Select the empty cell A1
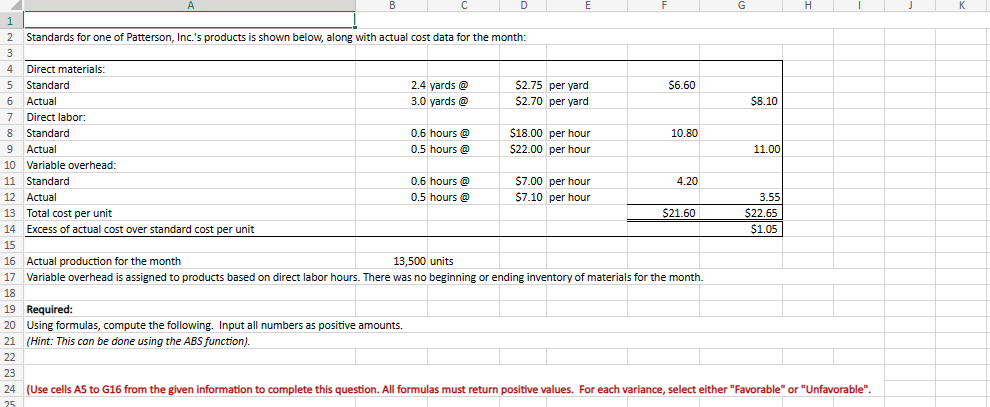Image resolution: width=990 pixels, height=407 pixels. tap(189, 20)
